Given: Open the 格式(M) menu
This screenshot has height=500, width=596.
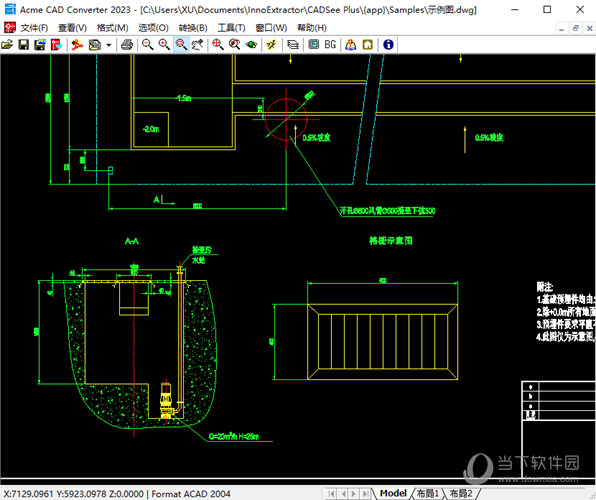Looking at the screenshot, I should click(x=113, y=28).
